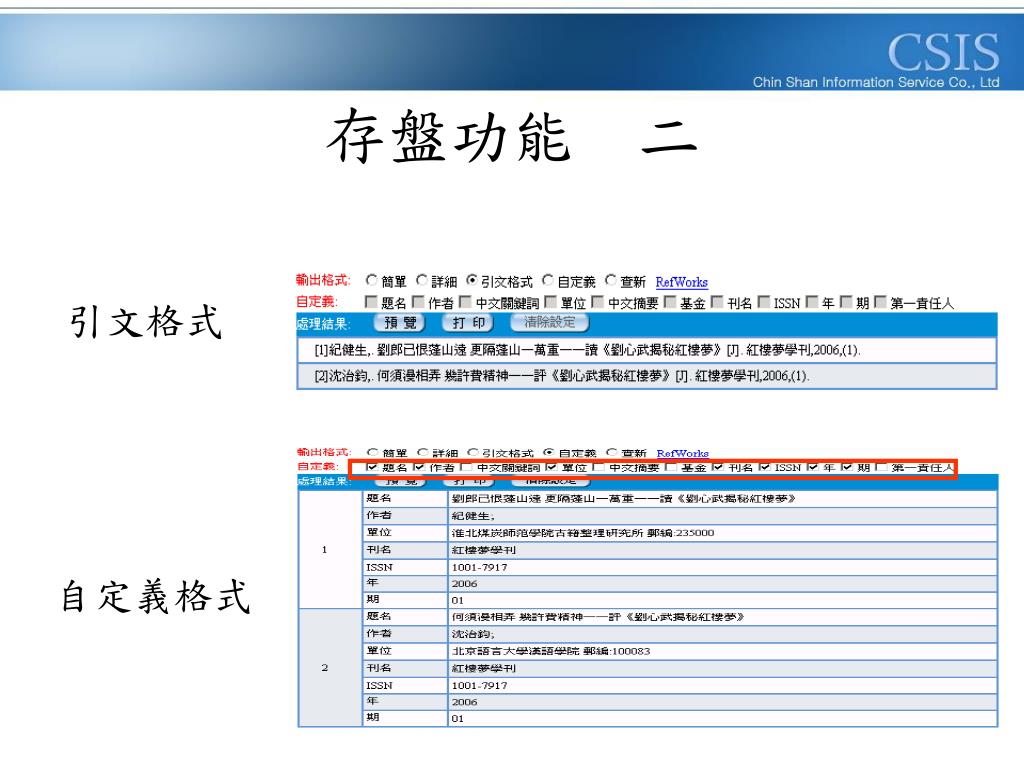Check 中文關鍵詞 checkbox in lower panel
The image size is (1024, 768).
tap(466, 467)
